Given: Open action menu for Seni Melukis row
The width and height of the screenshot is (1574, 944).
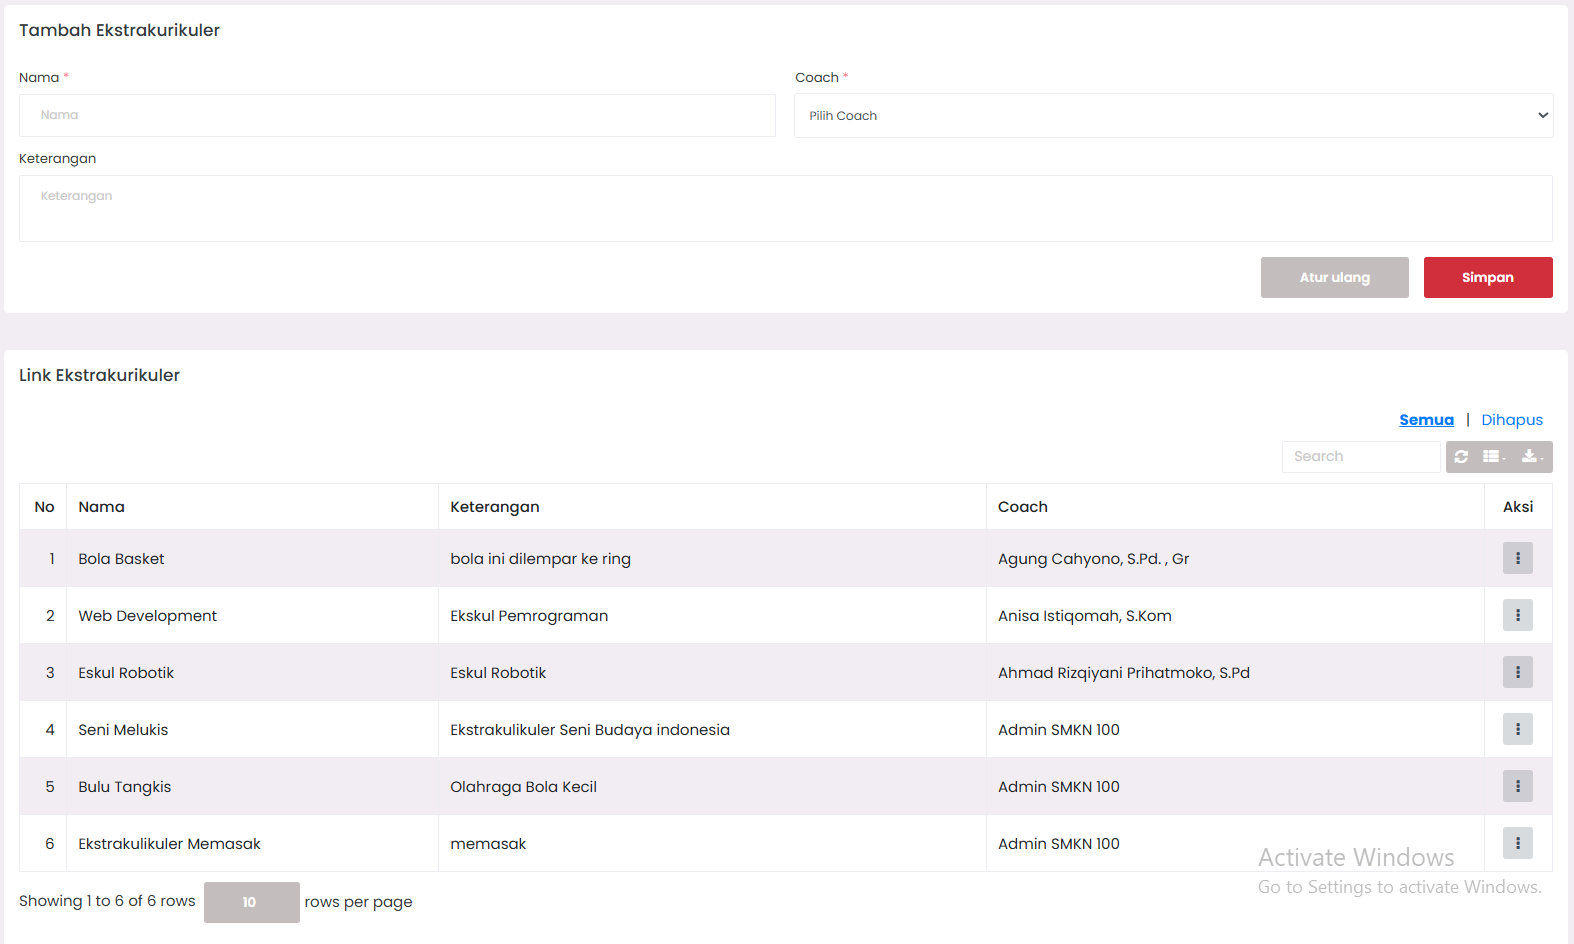Looking at the screenshot, I should point(1517,730).
